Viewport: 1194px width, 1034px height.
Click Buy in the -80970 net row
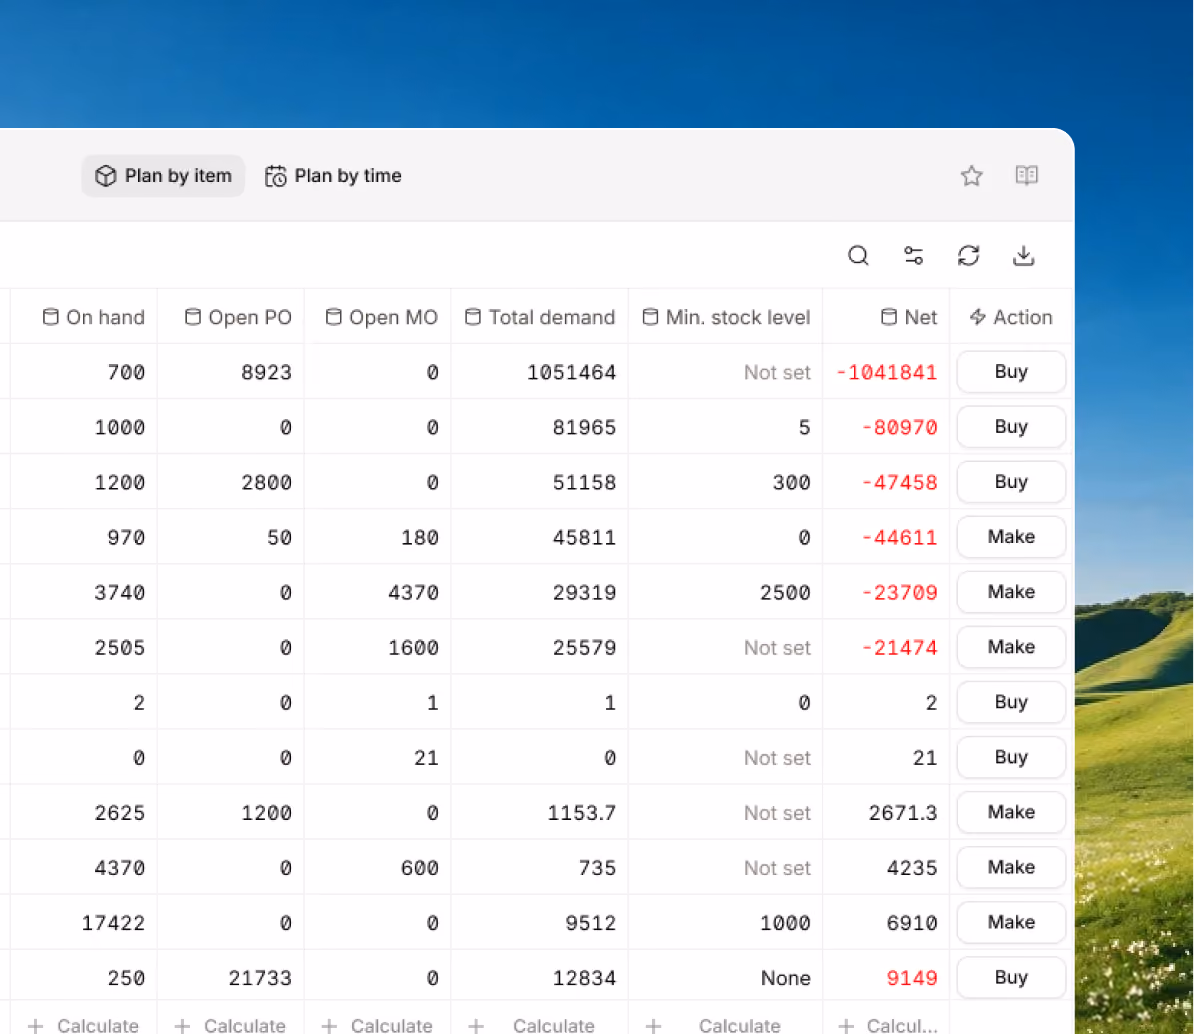[x=1010, y=426]
